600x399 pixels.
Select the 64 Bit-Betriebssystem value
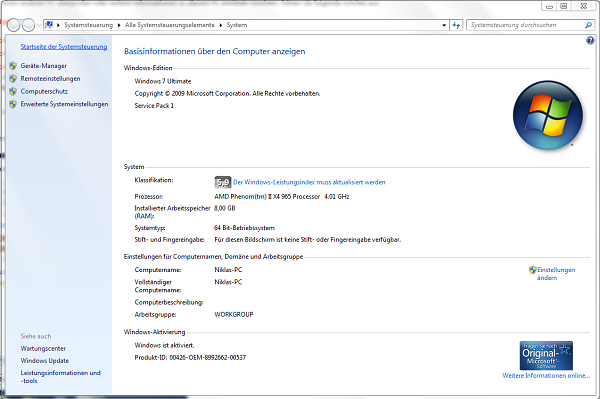pyautogui.click(x=244, y=228)
